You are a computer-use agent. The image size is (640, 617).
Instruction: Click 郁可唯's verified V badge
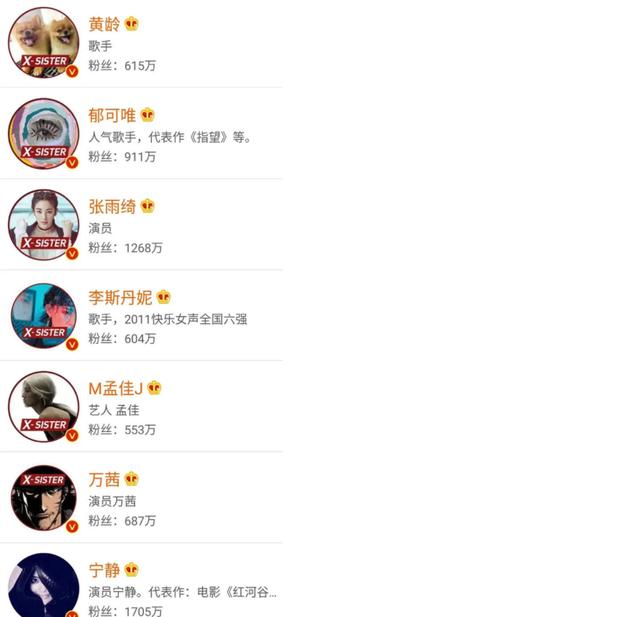(x=72, y=162)
